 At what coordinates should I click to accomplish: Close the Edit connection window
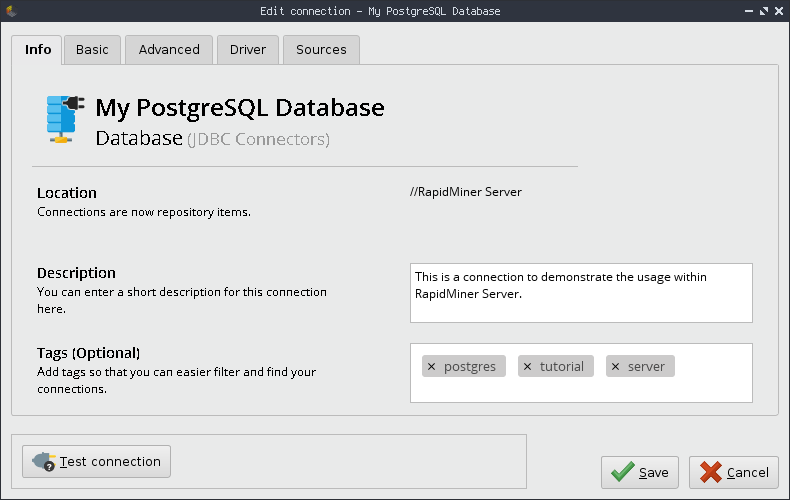pyautogui.click(x=779, y=11)
